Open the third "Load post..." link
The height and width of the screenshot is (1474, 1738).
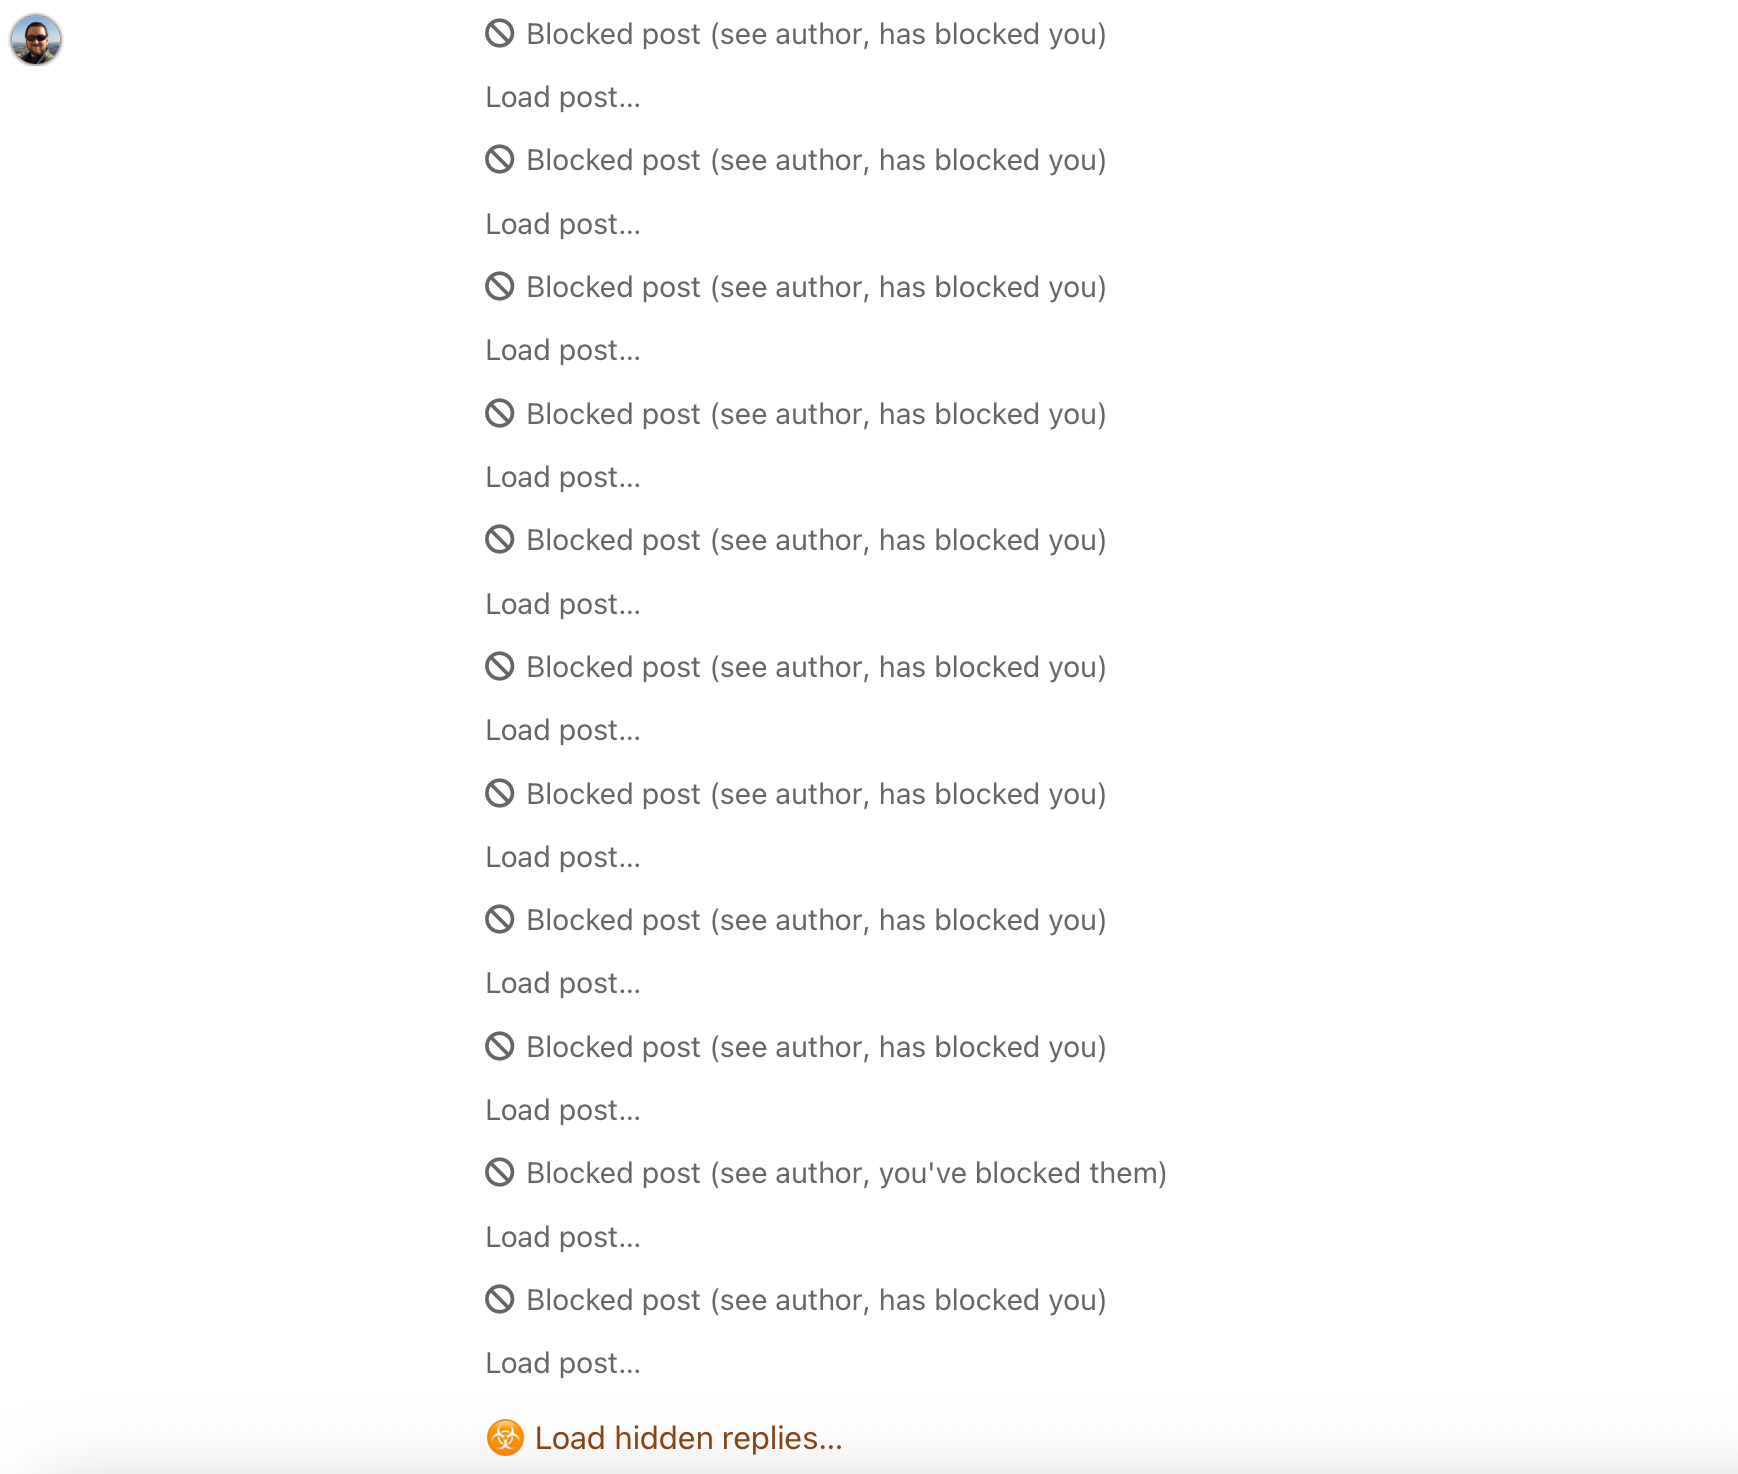click(563, 350)
